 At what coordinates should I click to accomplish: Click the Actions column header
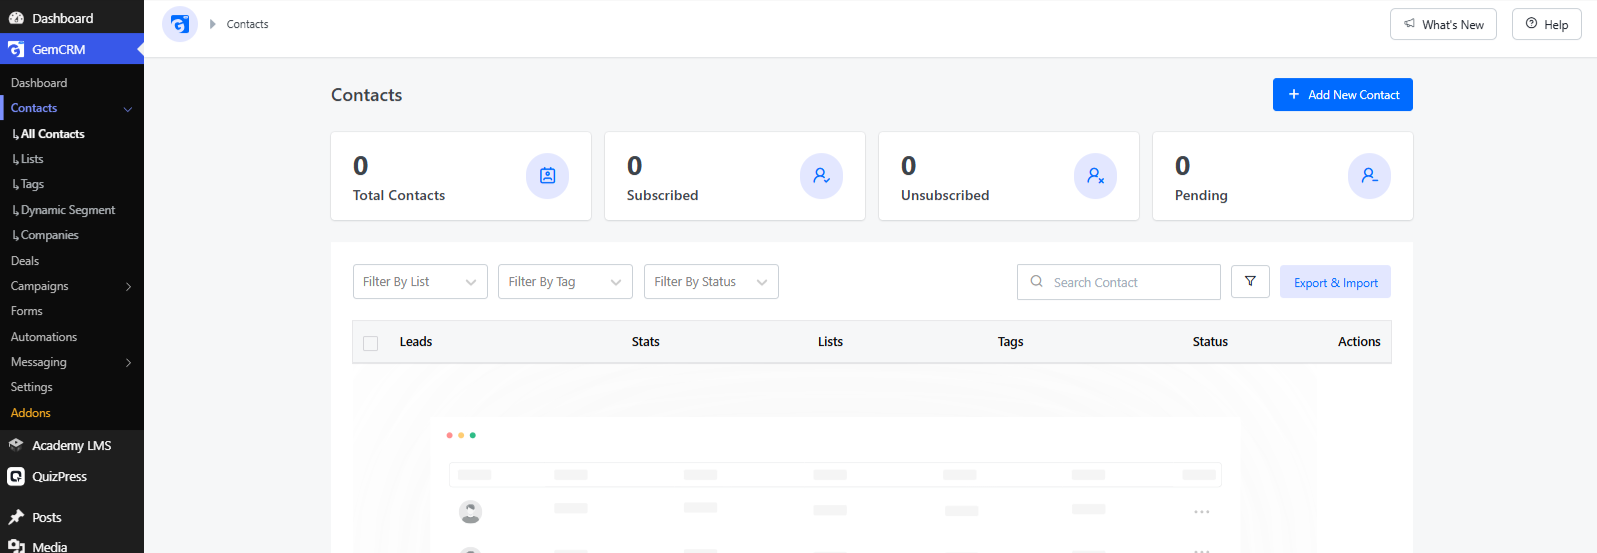click(x=1359, y=342)
